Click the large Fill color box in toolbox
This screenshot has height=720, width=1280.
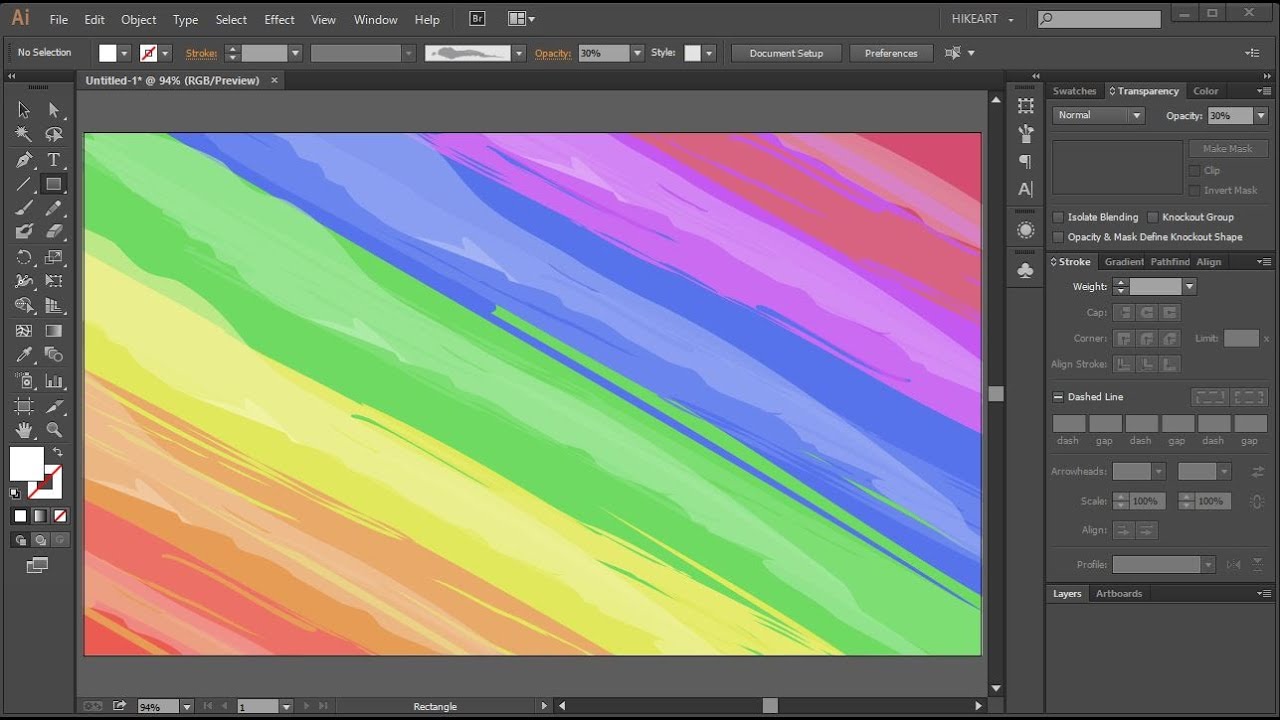coord(27,464)
